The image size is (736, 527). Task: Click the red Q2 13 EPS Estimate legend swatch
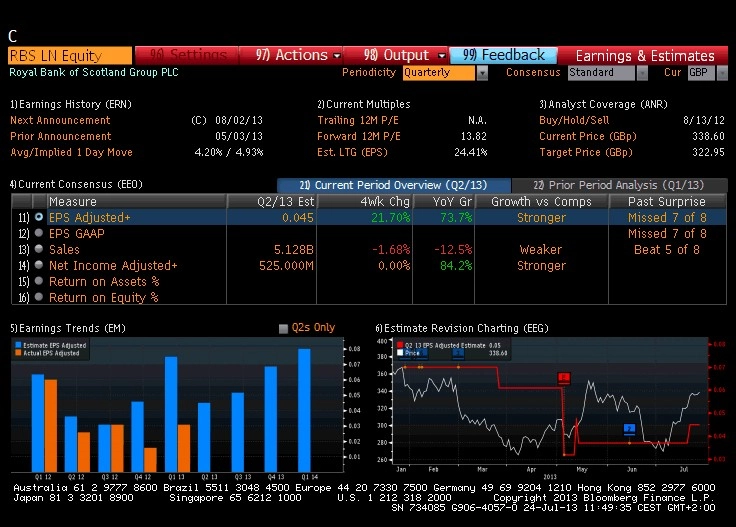pyautogui.click(x=400, y=345)
